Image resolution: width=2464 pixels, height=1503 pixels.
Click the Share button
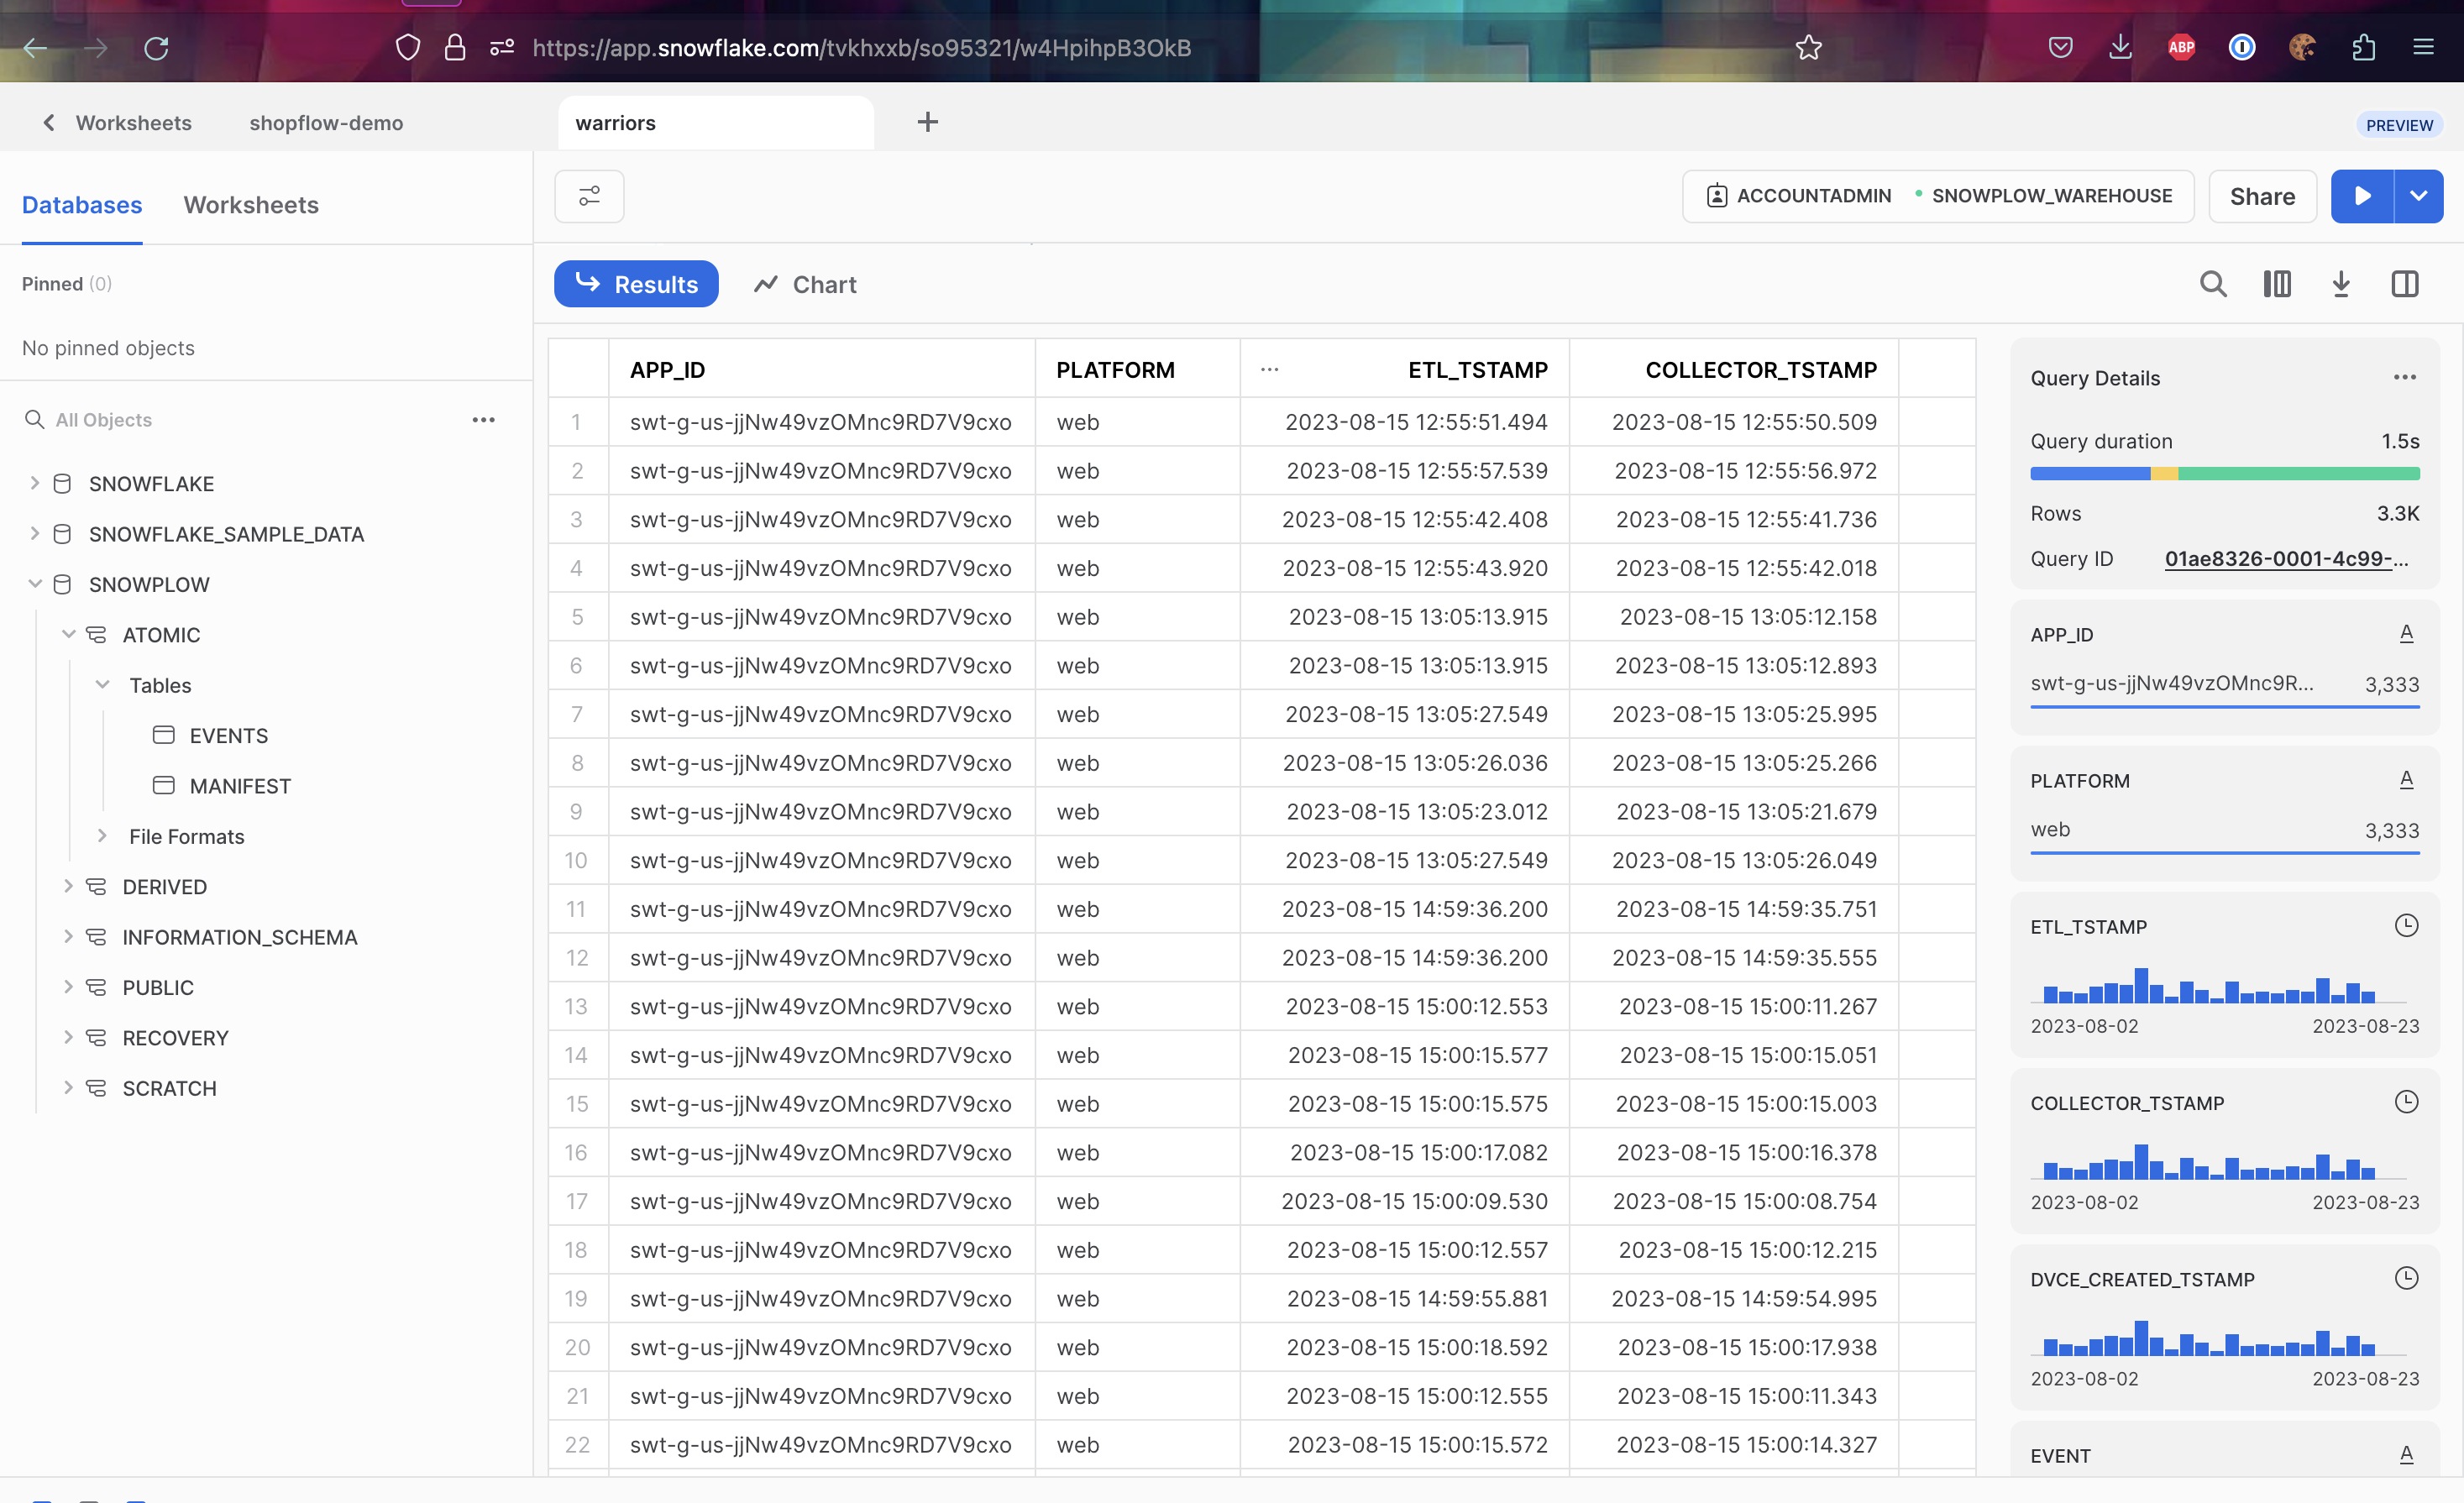click(x=2262, y=196)
